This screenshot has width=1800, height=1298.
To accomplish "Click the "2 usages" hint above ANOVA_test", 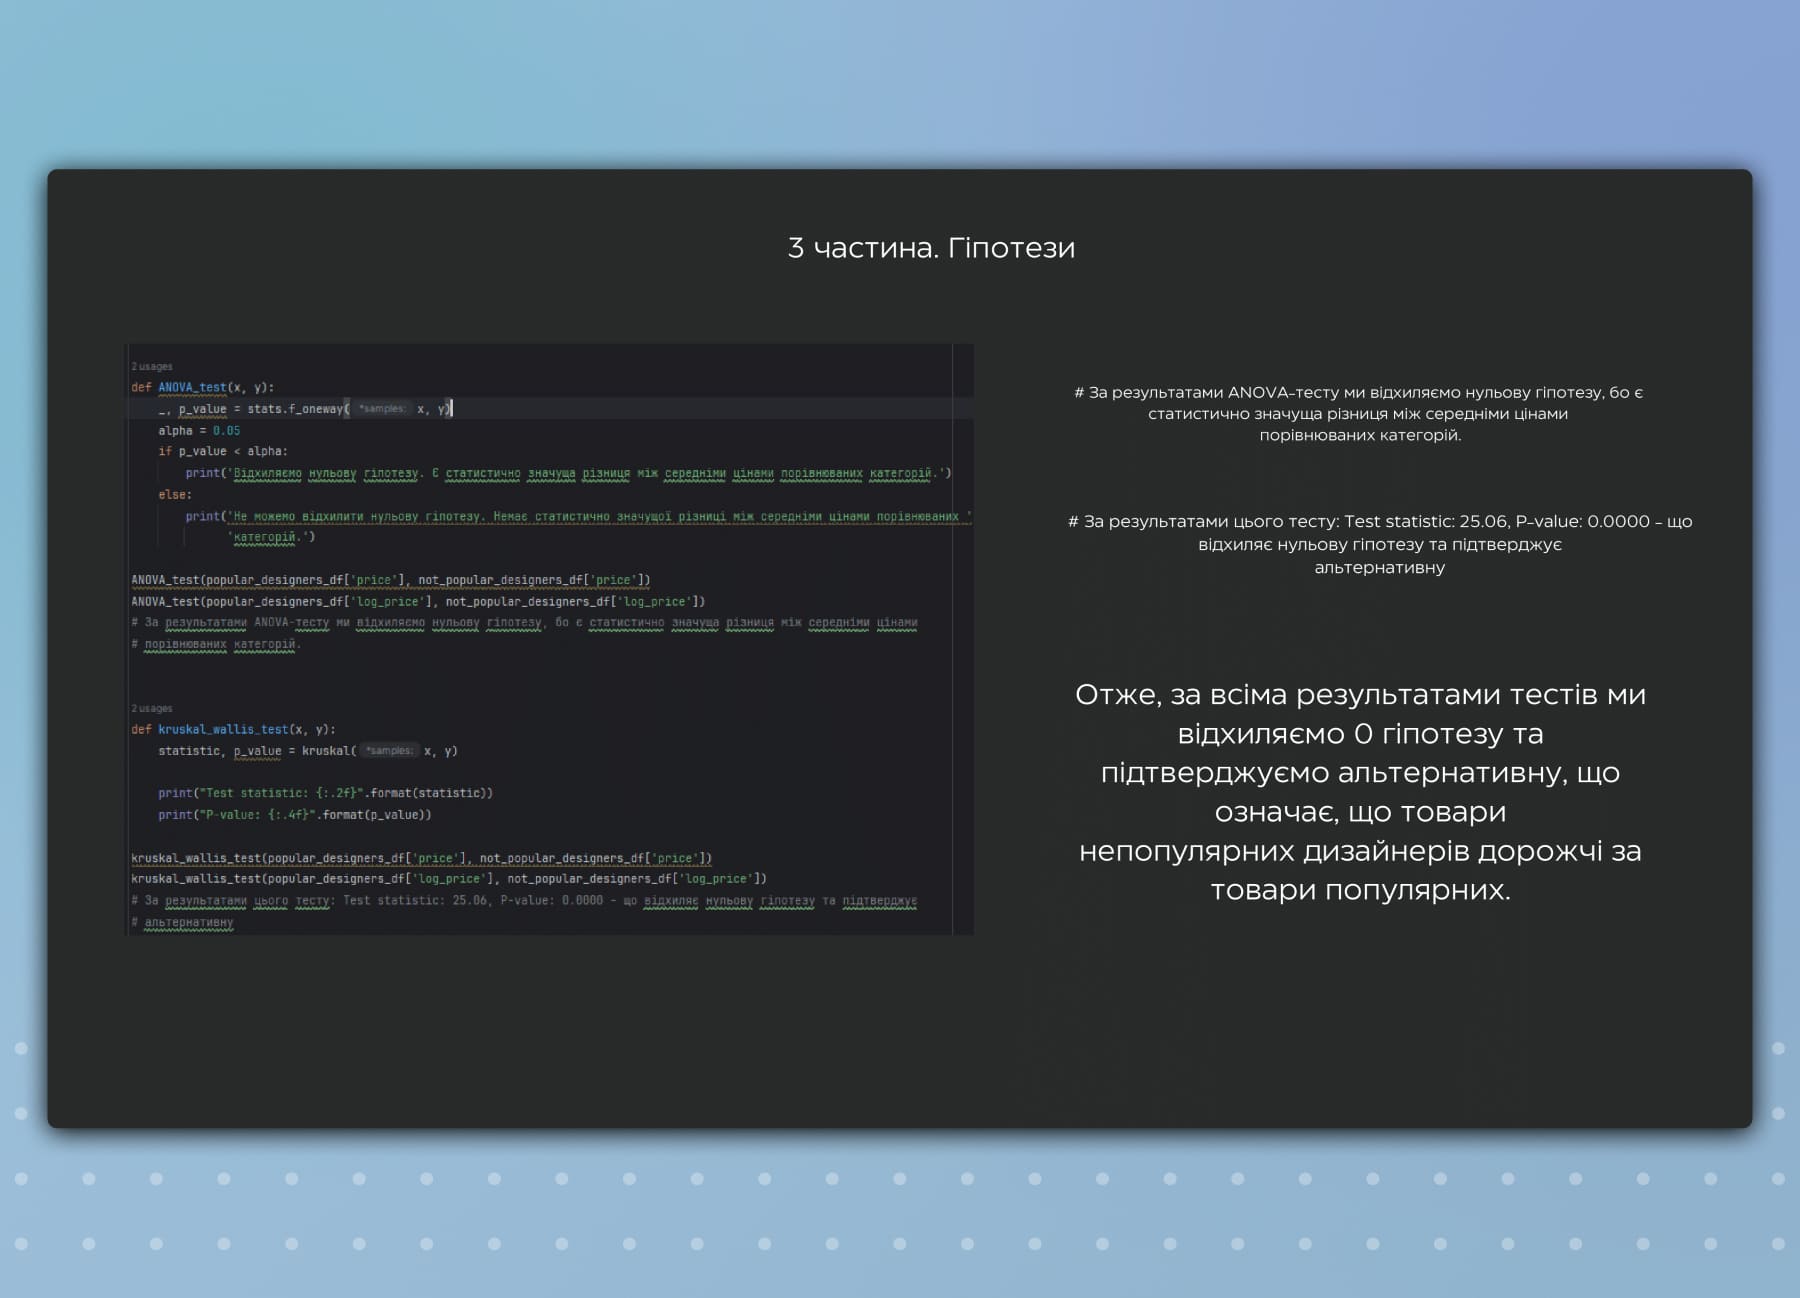I will pyautogui.click(x=152, y=366).
